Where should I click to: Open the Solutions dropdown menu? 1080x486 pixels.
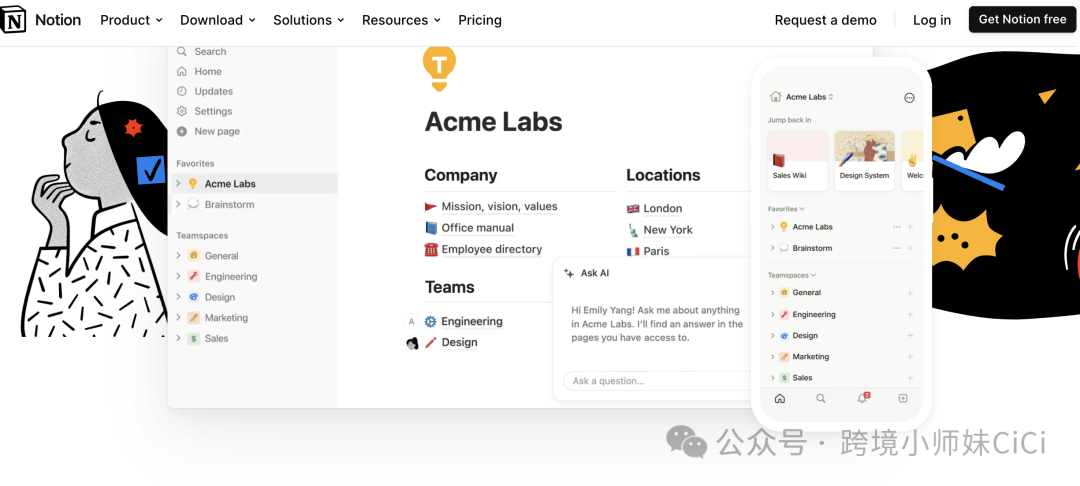(x=309, y=20)
